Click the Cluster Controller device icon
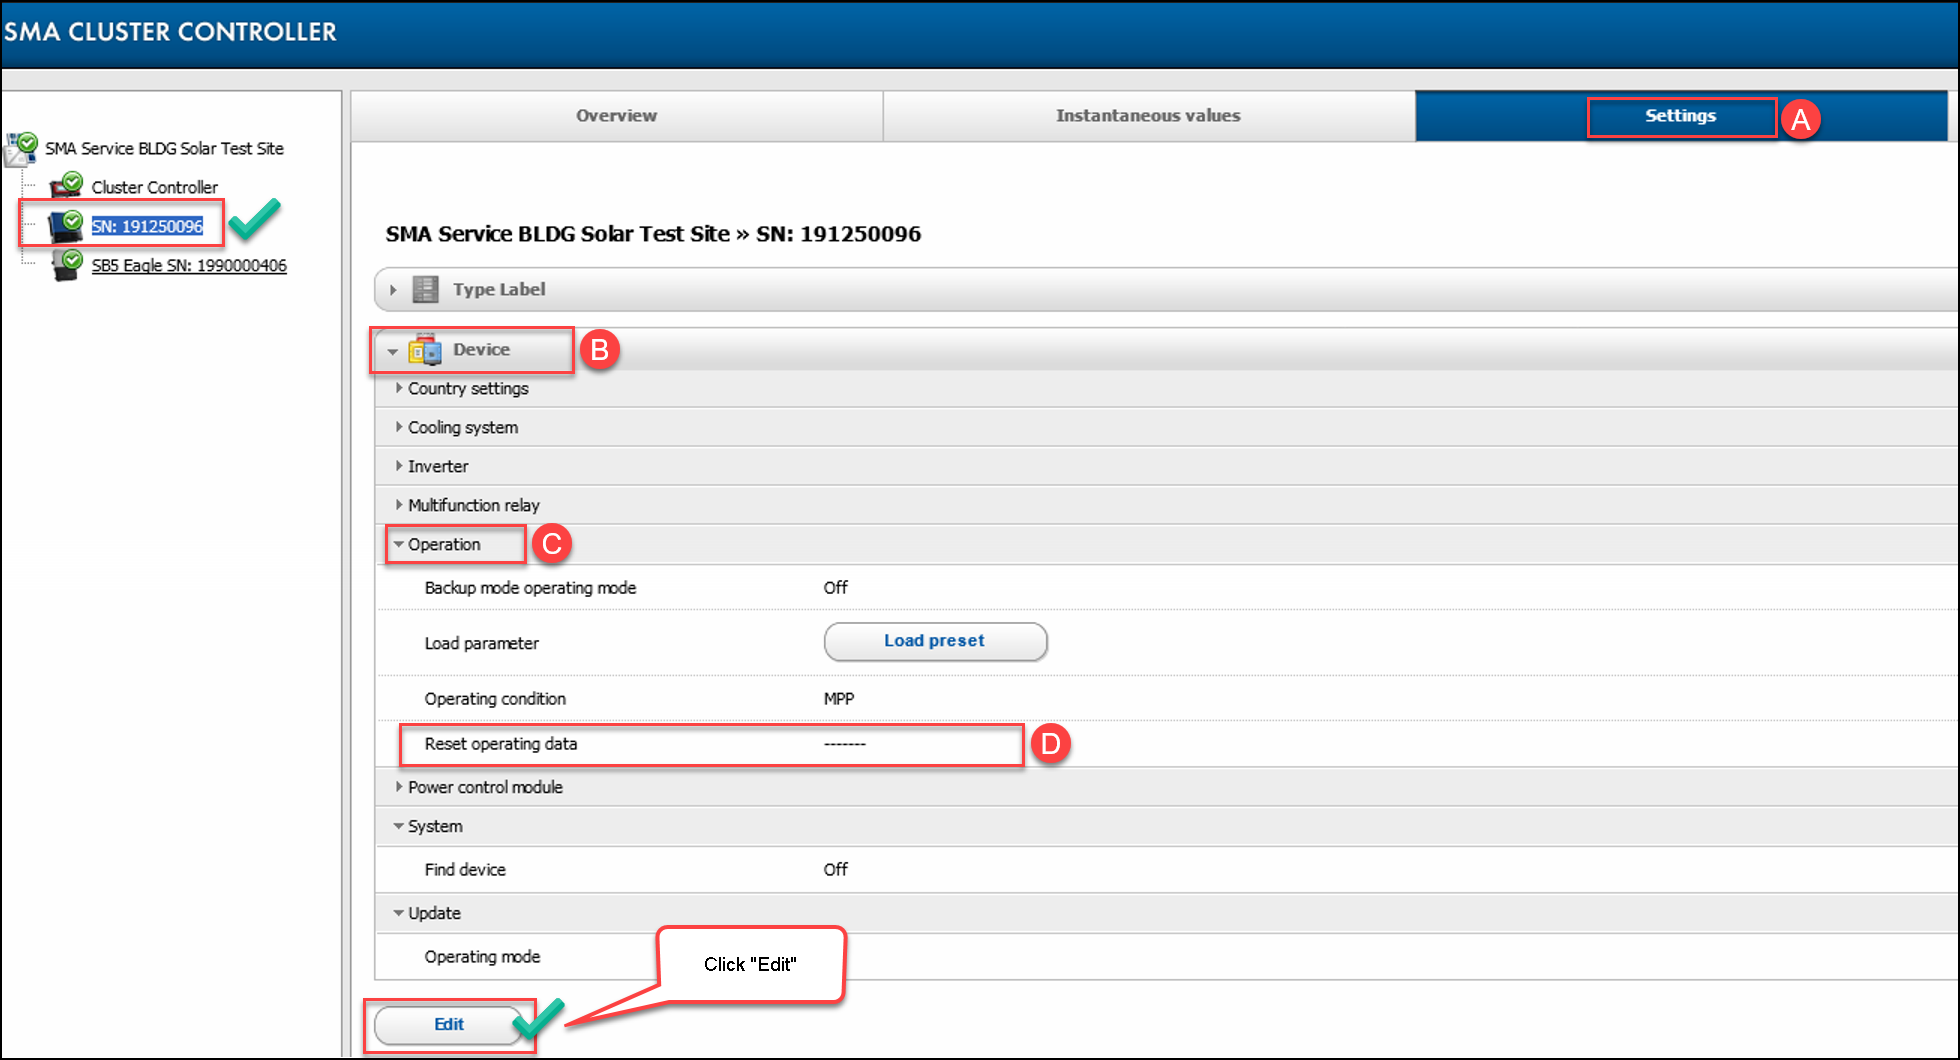 click(x=67, y=186)
